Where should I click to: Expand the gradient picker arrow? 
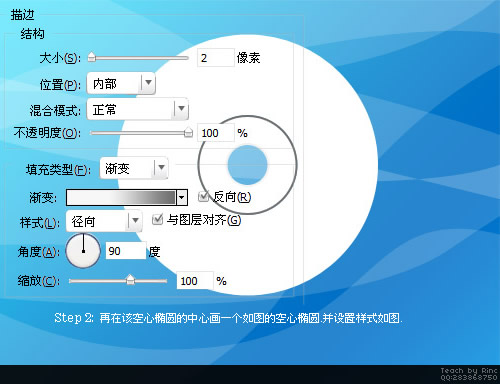click(181, 197)
